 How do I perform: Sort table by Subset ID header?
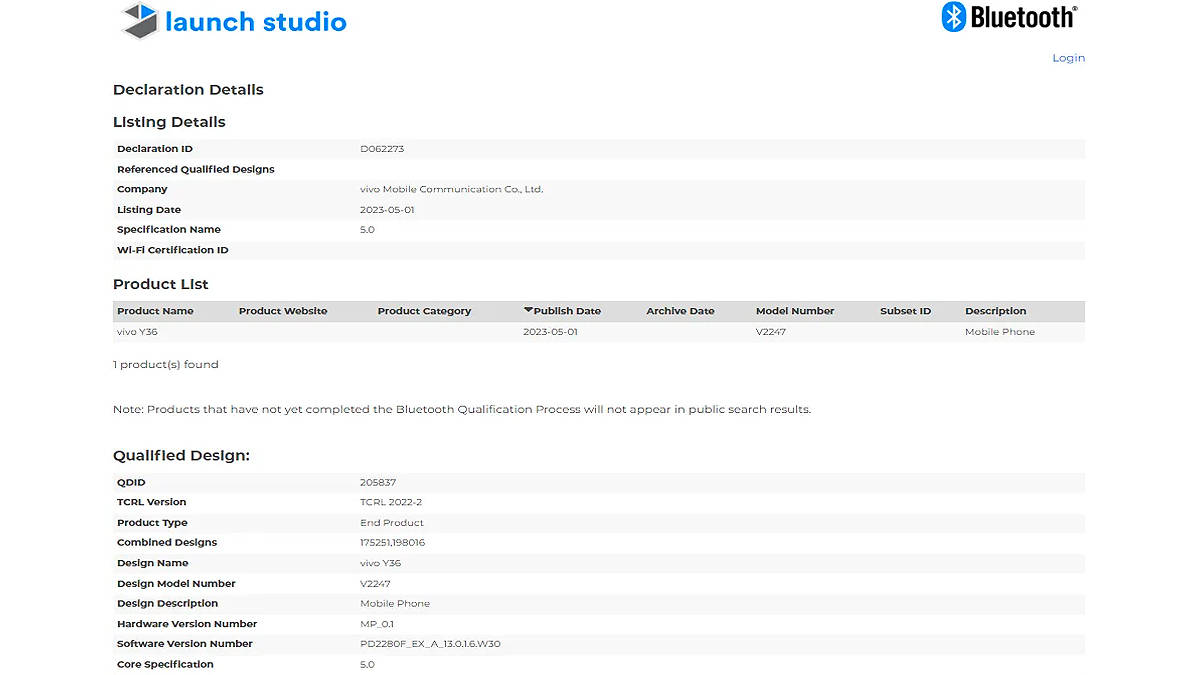905,311
